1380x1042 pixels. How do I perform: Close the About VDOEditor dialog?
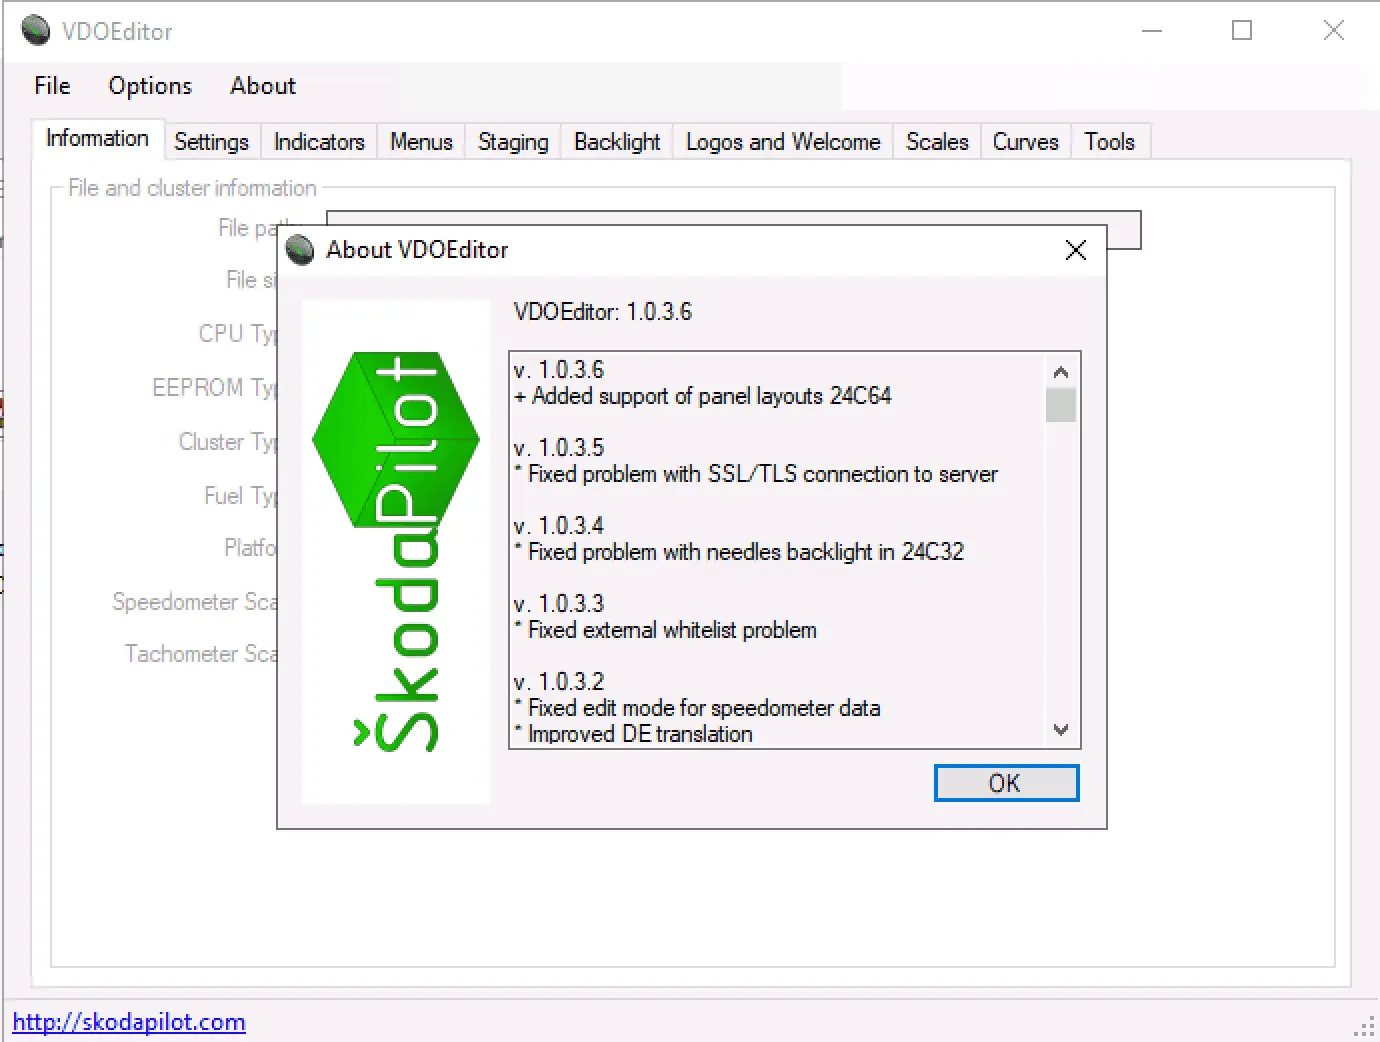click(1075, 250)
